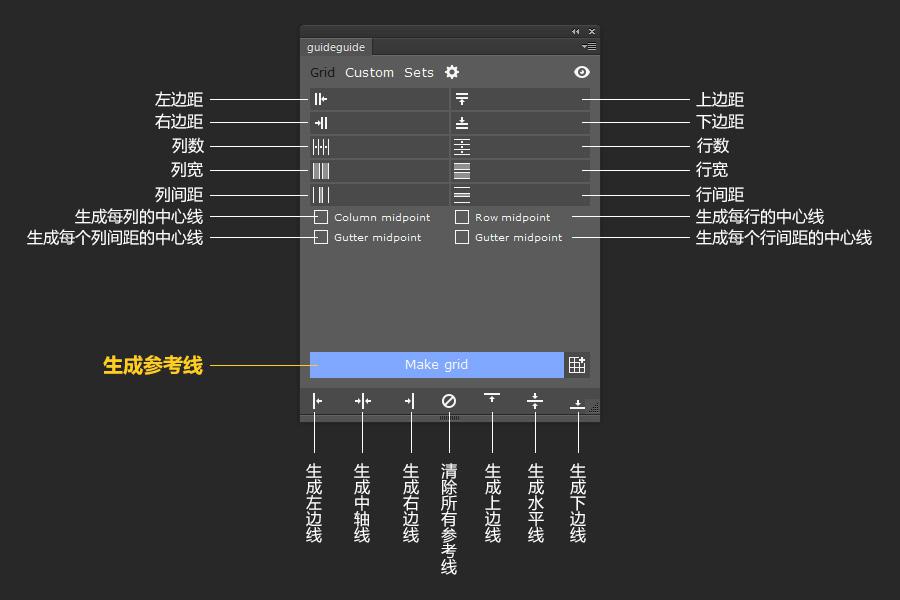Enable the Column midpoint checkbox
The image size is (900, 600).
point(321,216)
